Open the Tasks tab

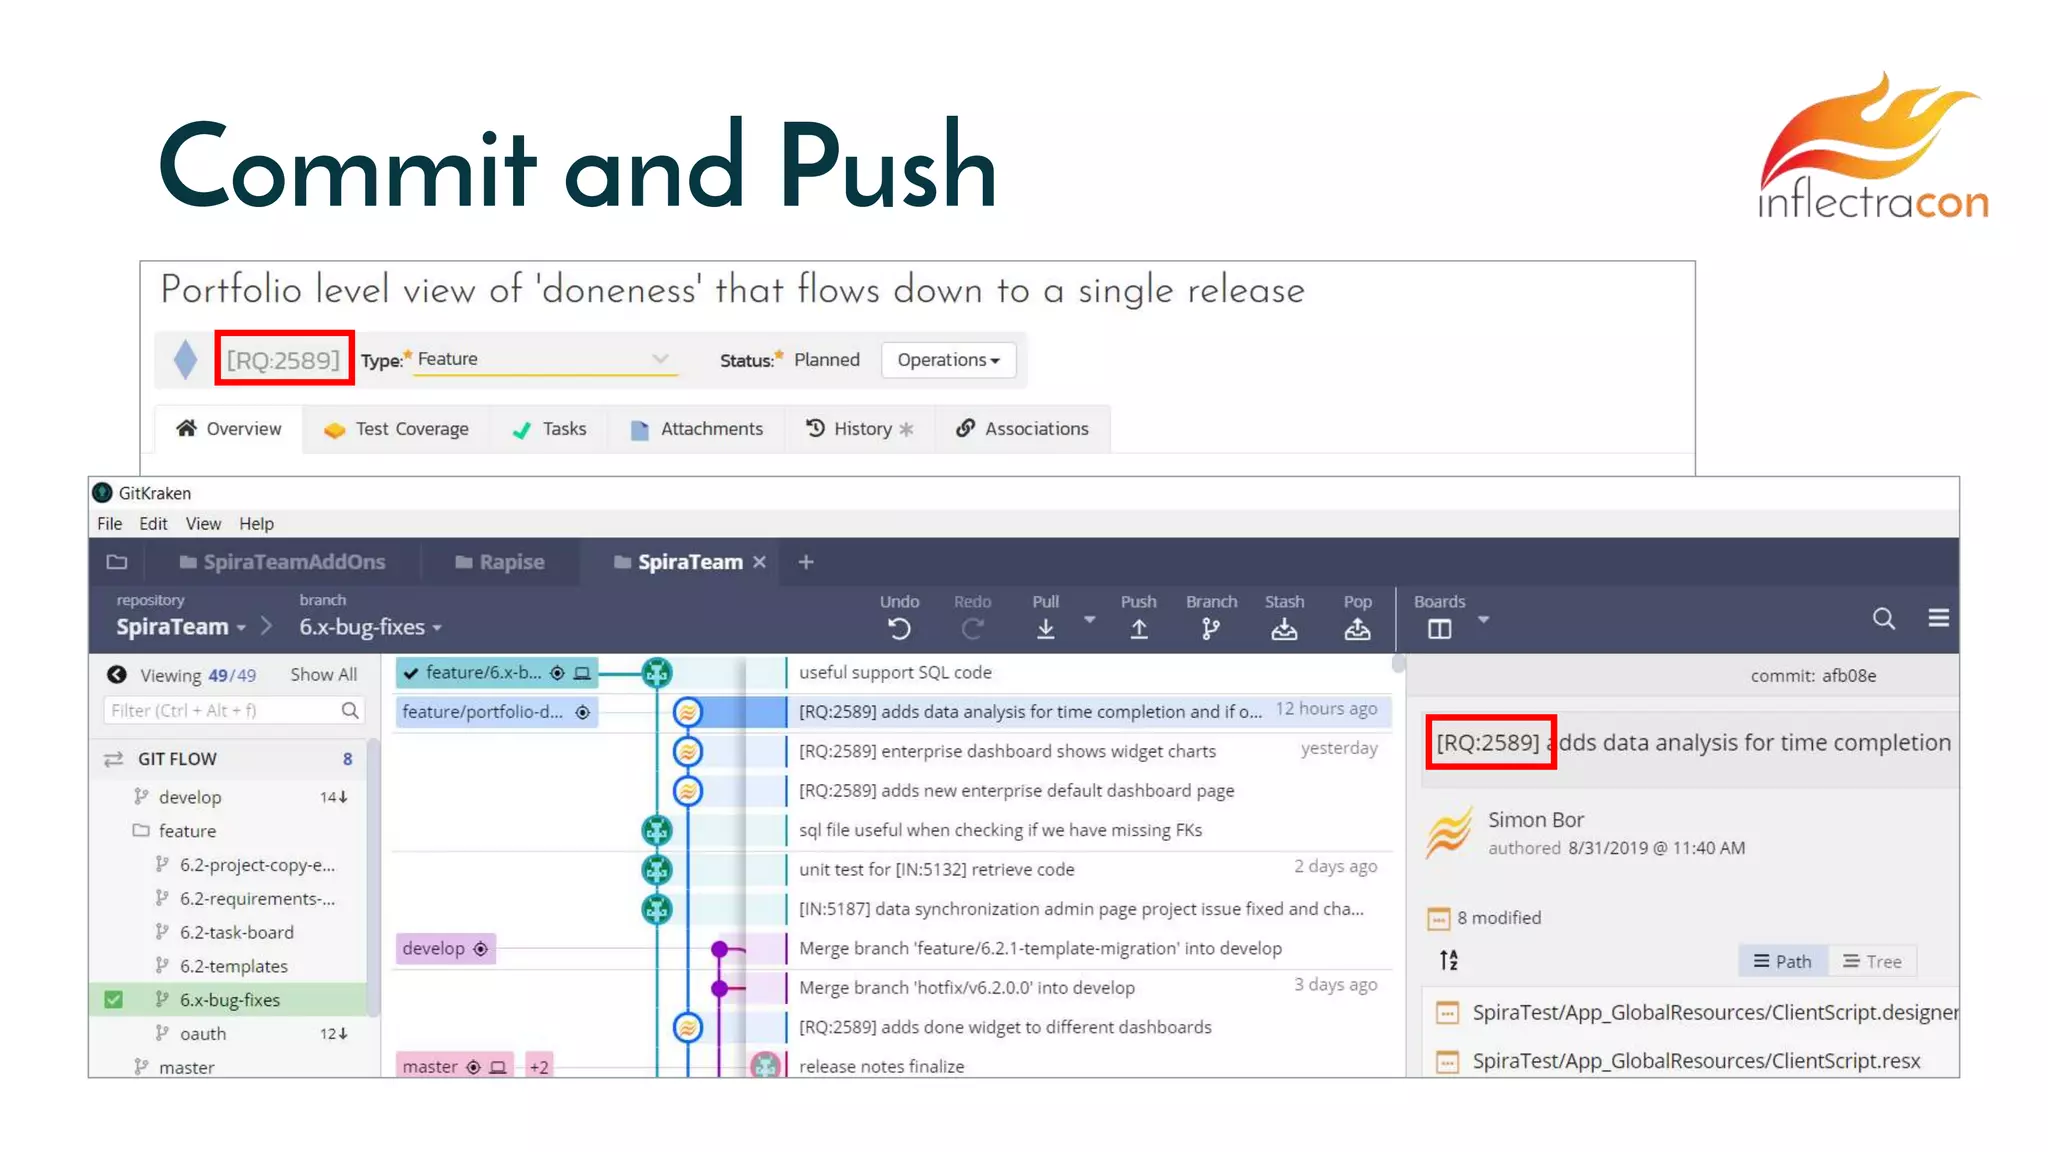pos(549,429)
